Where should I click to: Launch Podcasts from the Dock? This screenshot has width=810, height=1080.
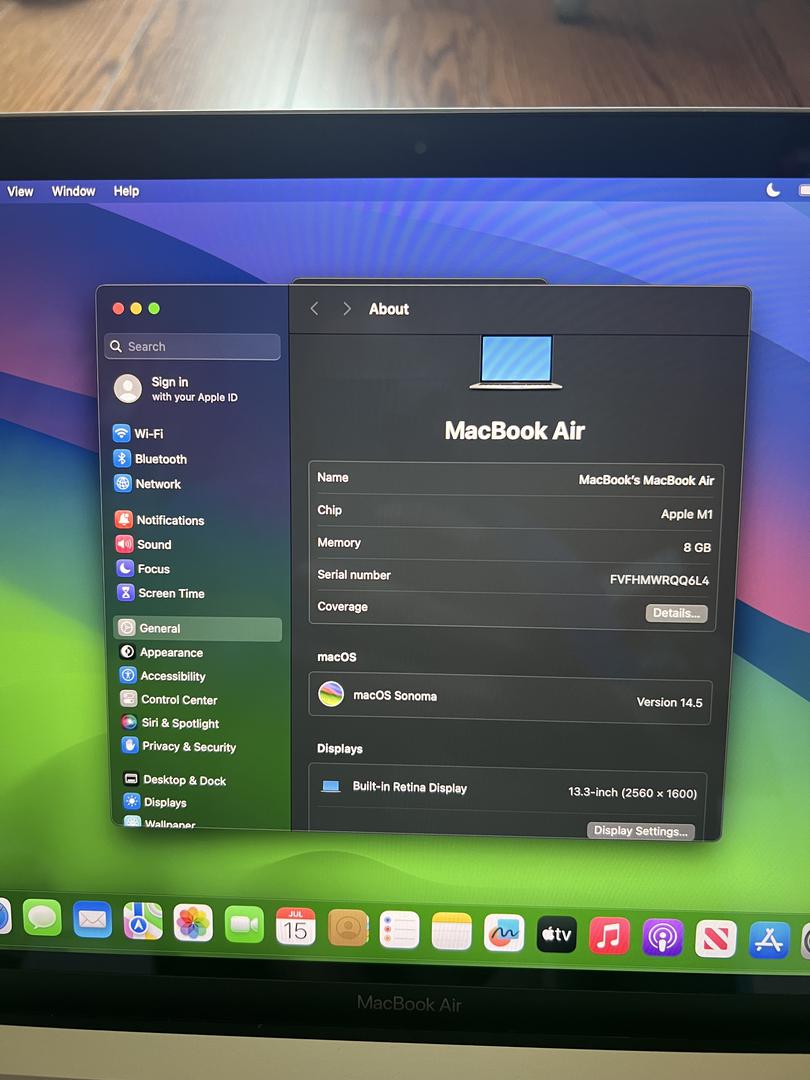pyautogui.click(x=663, y=937)
